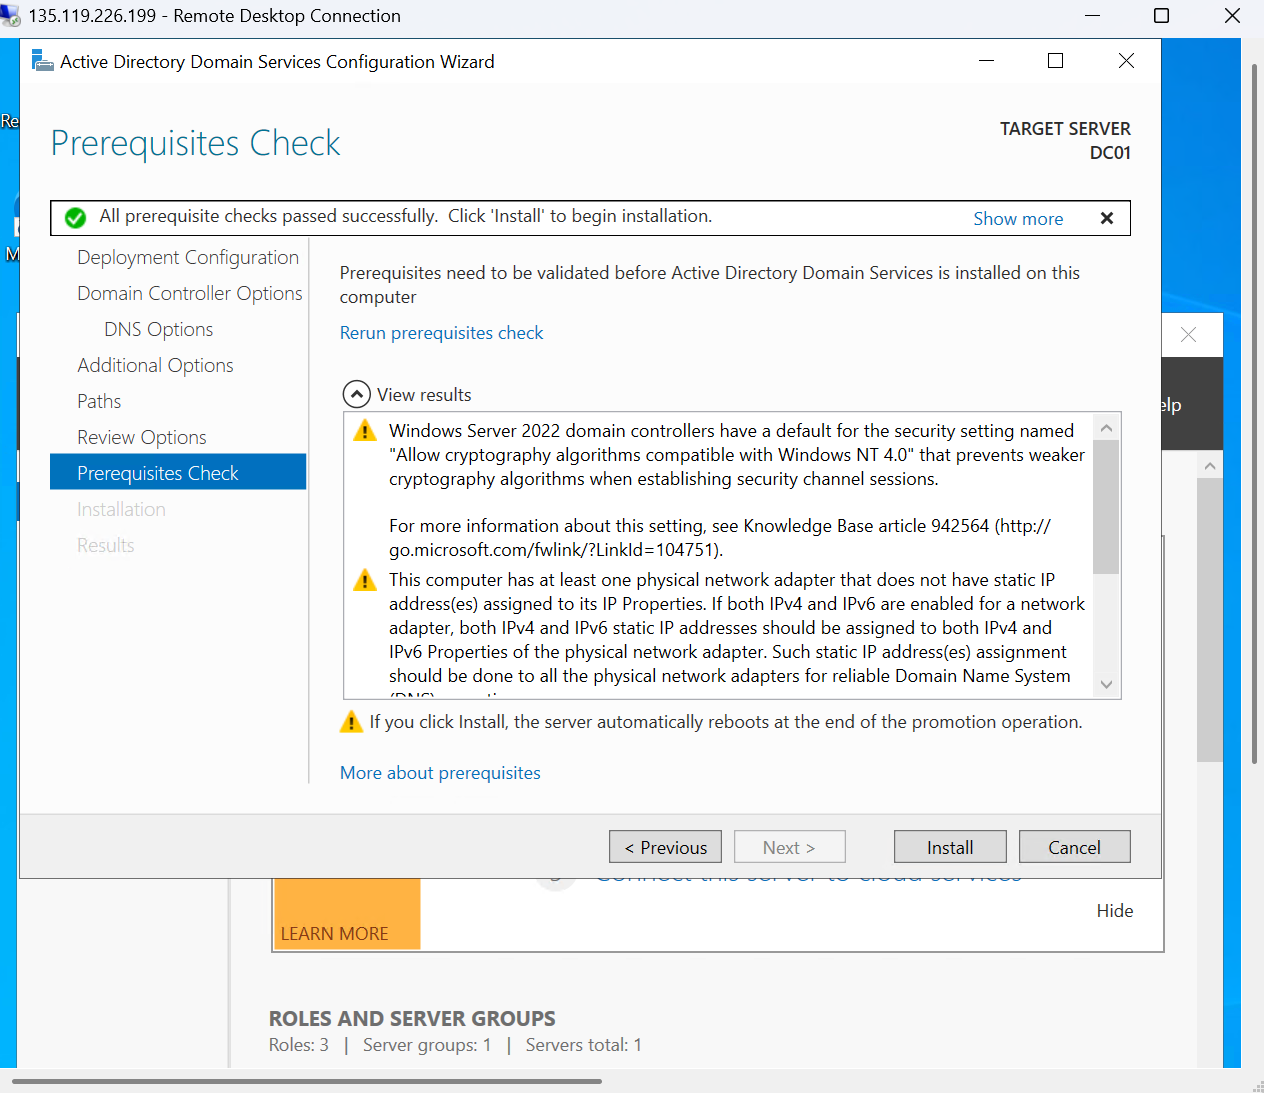
Task: Click the Install button
Action: coord(949,847)
